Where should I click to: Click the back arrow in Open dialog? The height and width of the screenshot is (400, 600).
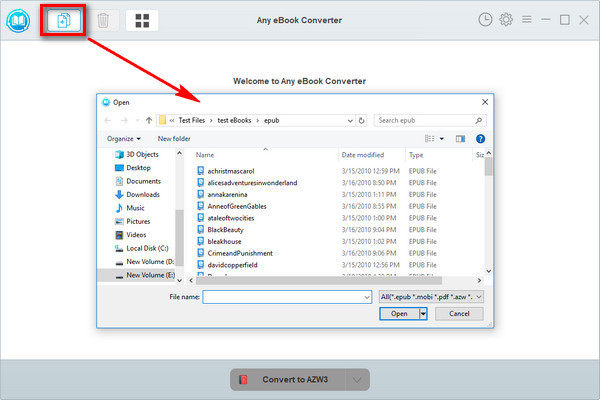108,121
